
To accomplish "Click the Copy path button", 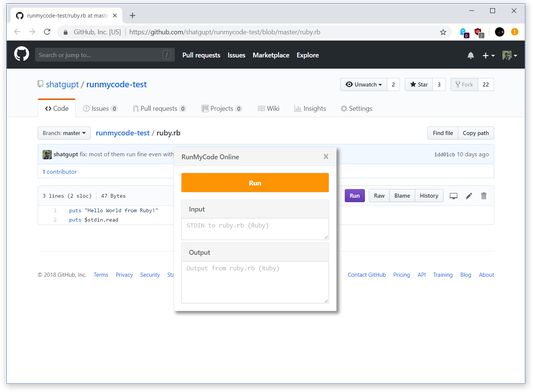I will coord(476,133).
